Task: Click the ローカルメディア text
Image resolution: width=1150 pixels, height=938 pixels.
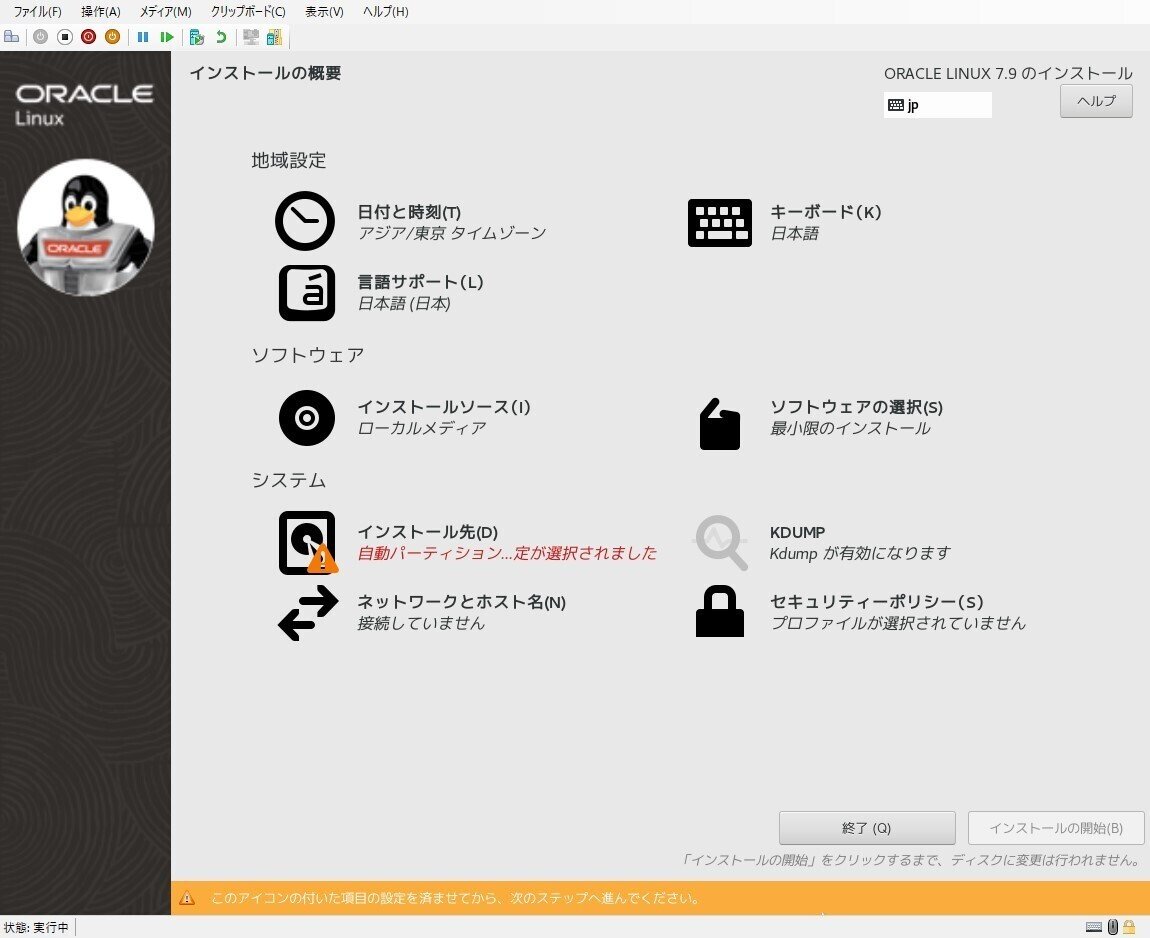Action: tap(422, 428)
